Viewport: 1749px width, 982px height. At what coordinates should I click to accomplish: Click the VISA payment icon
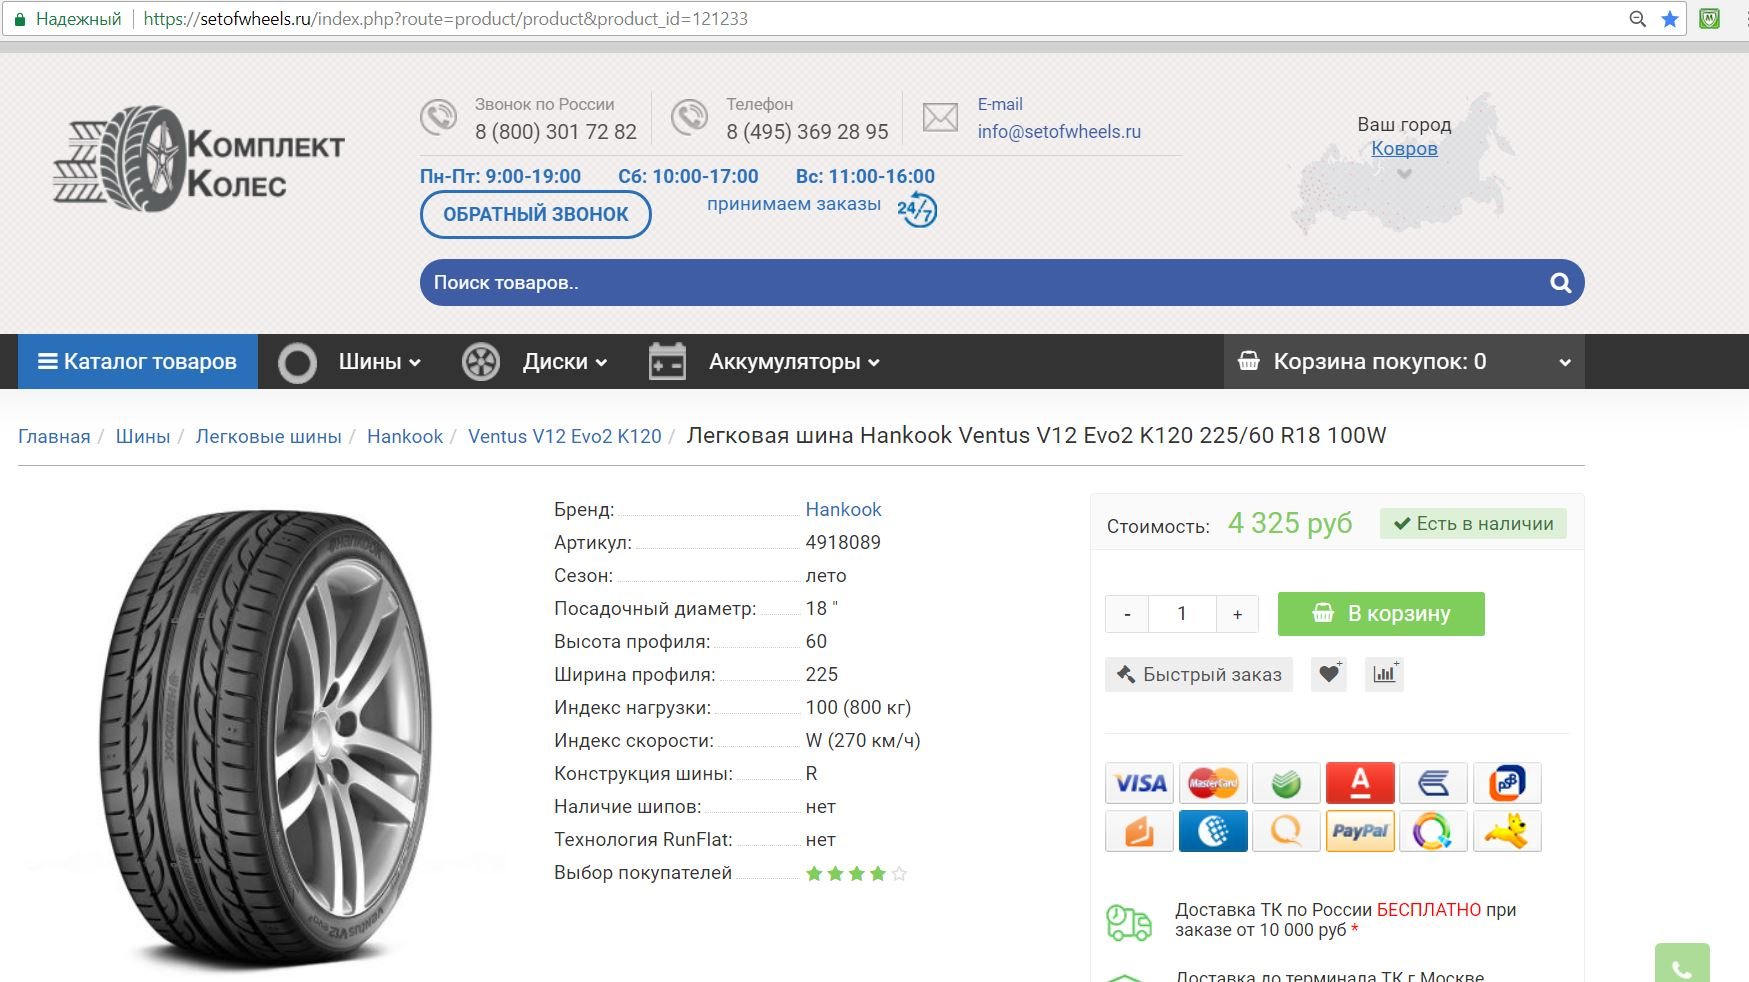(x=1140, y=783)
